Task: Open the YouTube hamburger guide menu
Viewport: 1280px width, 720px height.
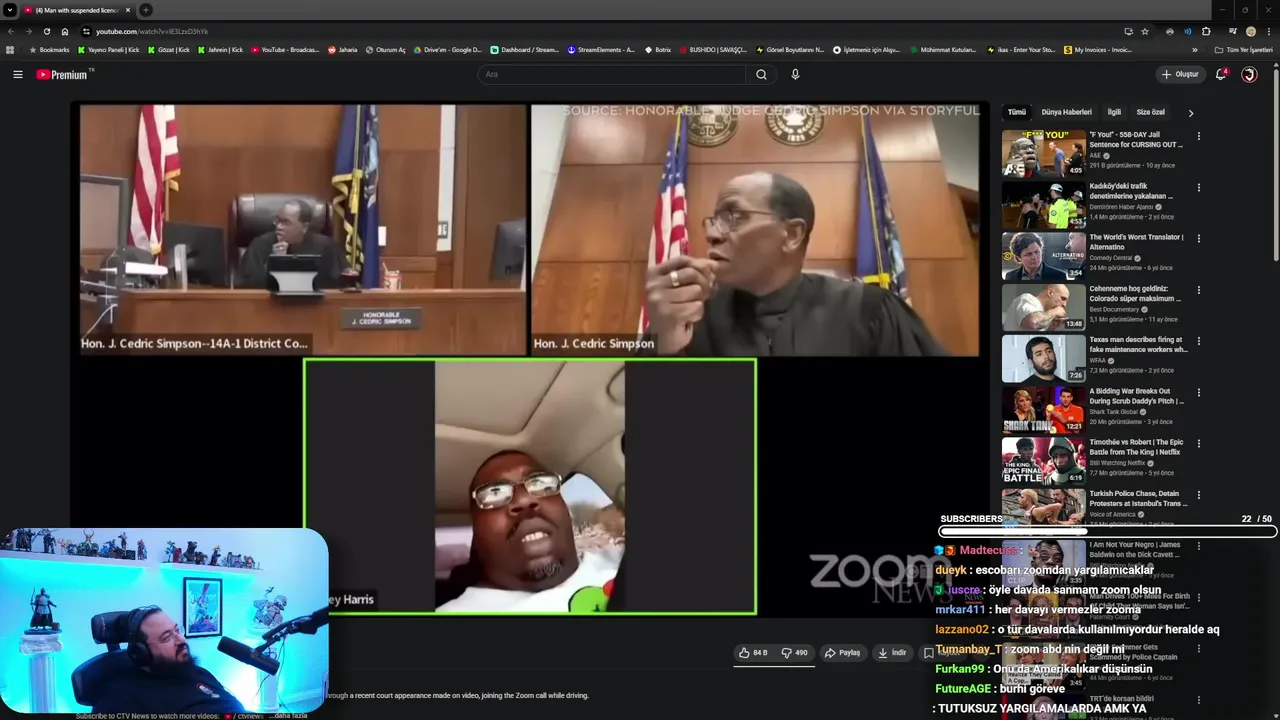Action: point(17,74)
